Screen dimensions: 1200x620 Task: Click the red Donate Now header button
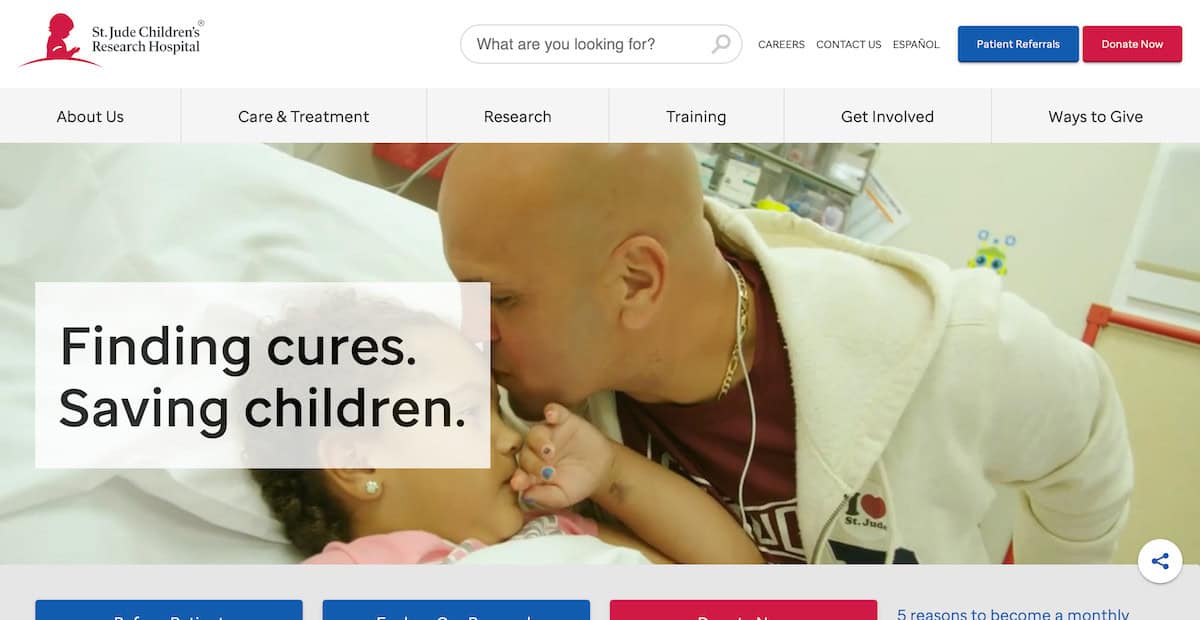(1132, 44)
